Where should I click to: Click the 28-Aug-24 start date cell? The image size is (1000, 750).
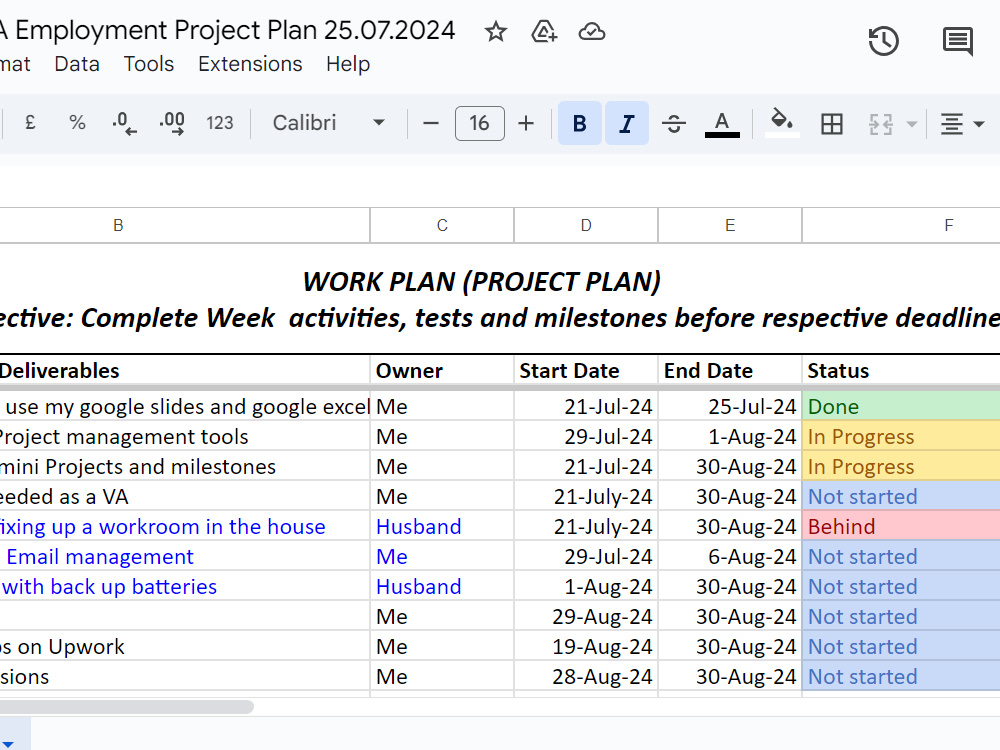(x=585, y=676)
